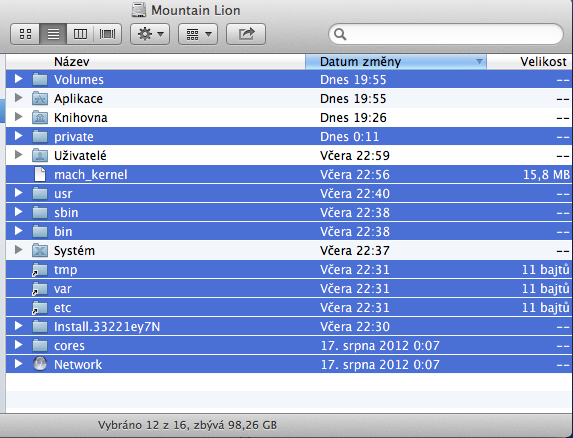Sort by Velikost column

[530, 61]
